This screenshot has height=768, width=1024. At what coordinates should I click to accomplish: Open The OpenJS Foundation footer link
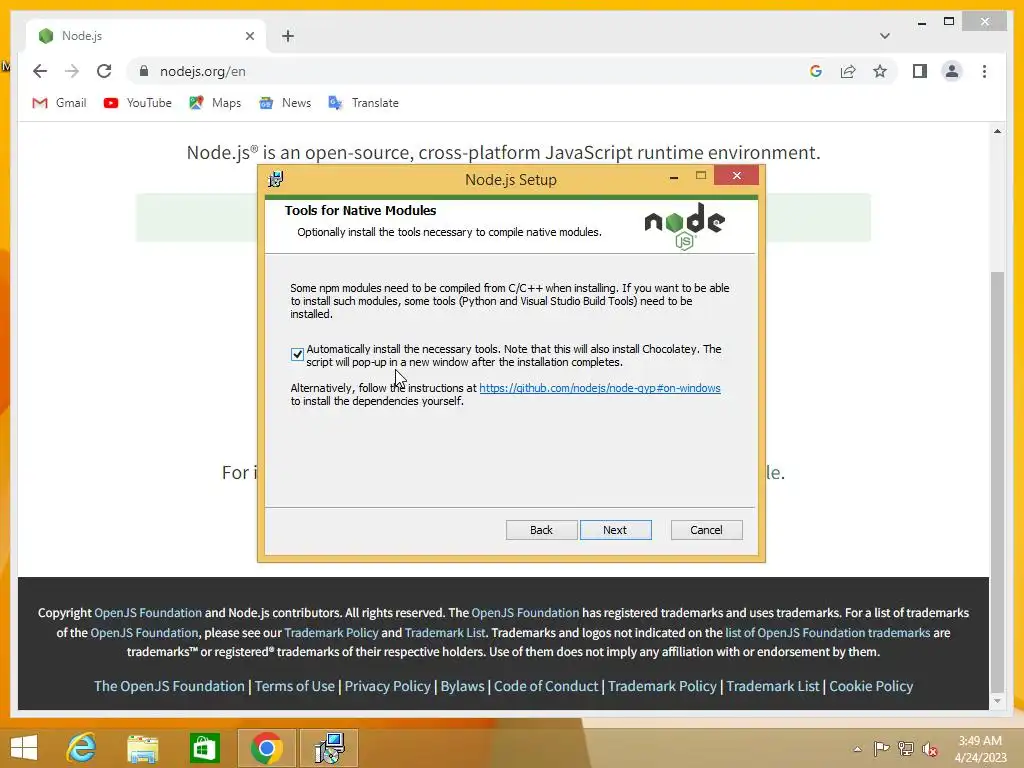click(x=169, y=686)
